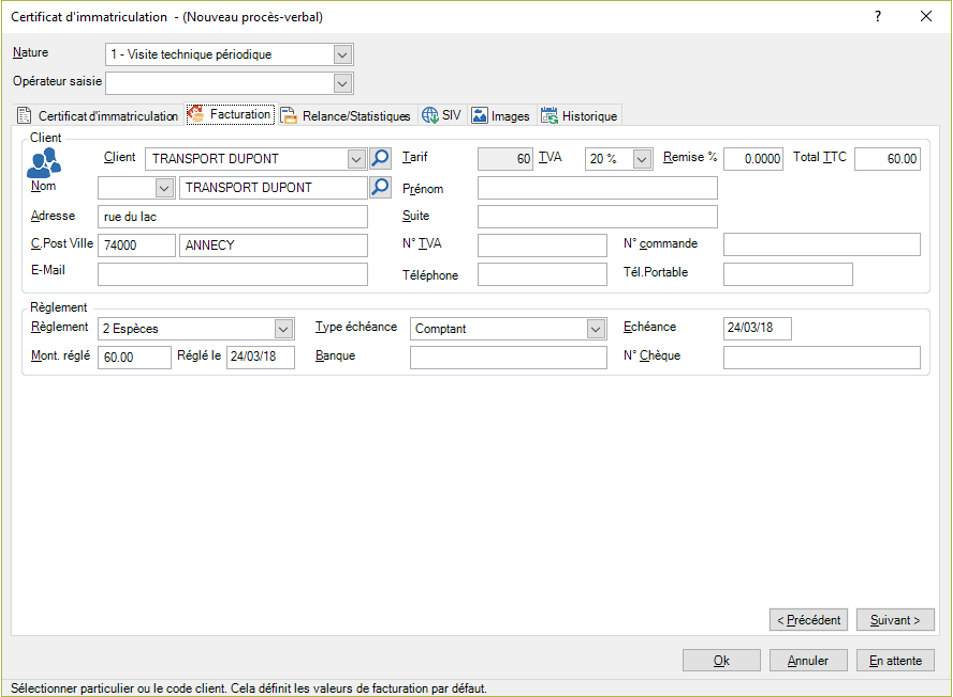
Task: Click the globe icon on the SIV tab
Action: [x=430, y=115]
